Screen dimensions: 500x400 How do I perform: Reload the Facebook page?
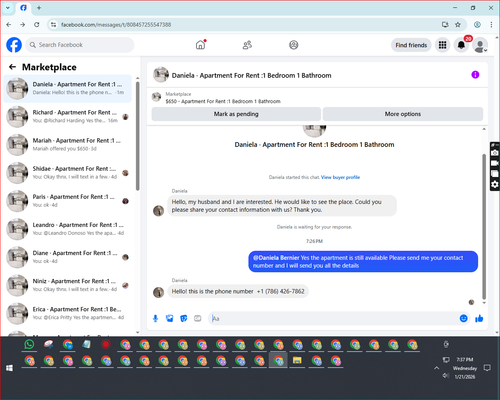pyautogui.click(x=37, y=24)
